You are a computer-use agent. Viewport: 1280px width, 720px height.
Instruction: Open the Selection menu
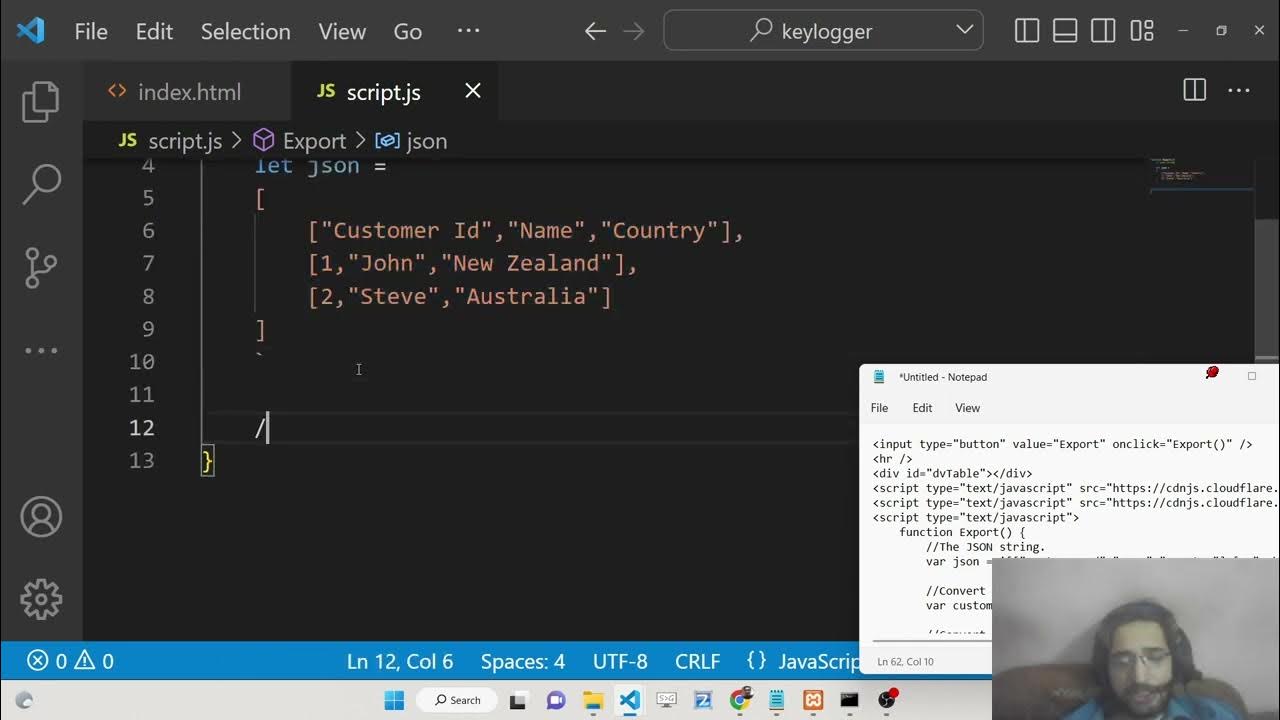pyautogui.click(x=245, y=31)
